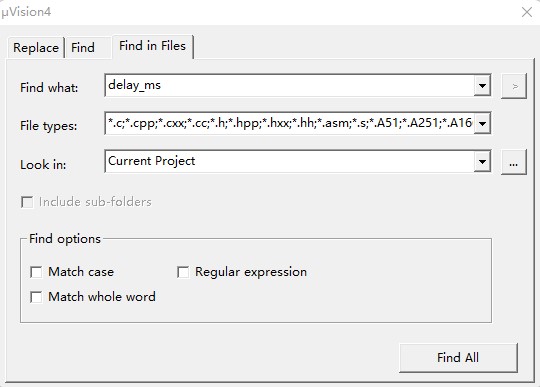Switch to the Find tab
540x387 pixels.
(x=88, y=48)
